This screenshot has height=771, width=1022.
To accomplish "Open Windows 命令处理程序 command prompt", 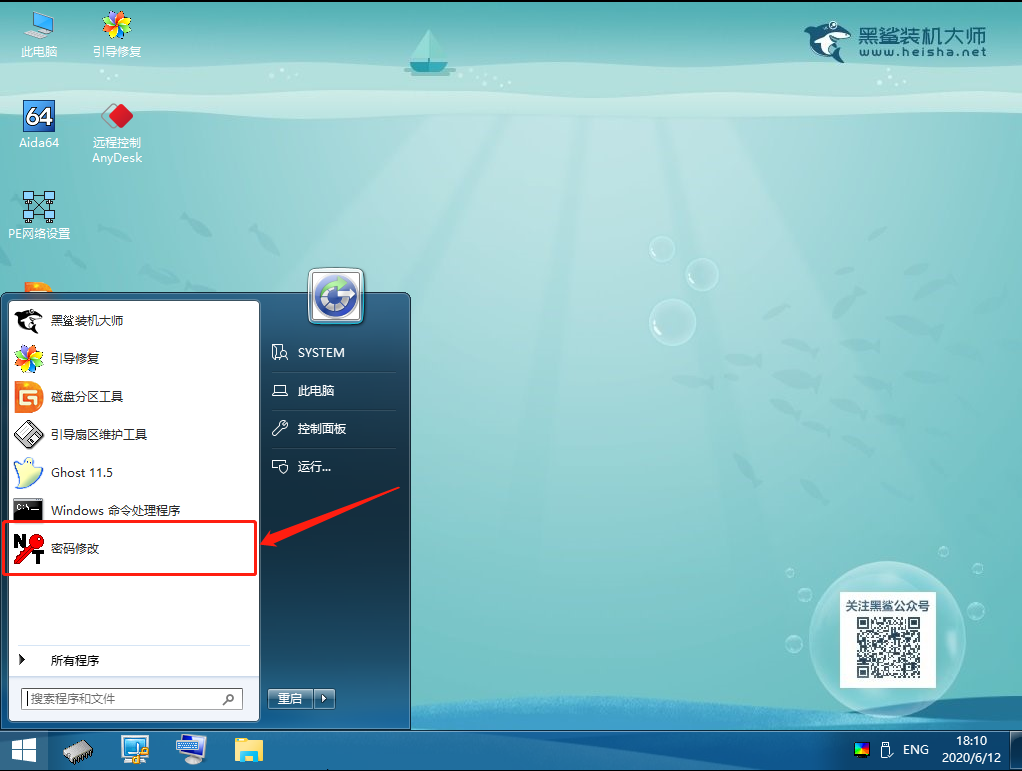I will 114,511.
